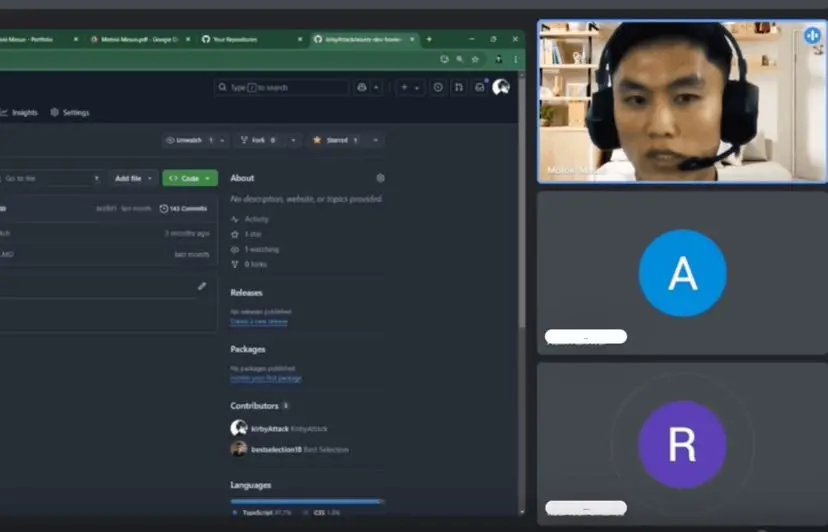Close the Your Repositories tab
This screenshot has height=532, width=828.
pyautogui.click(x=300, y=39)
